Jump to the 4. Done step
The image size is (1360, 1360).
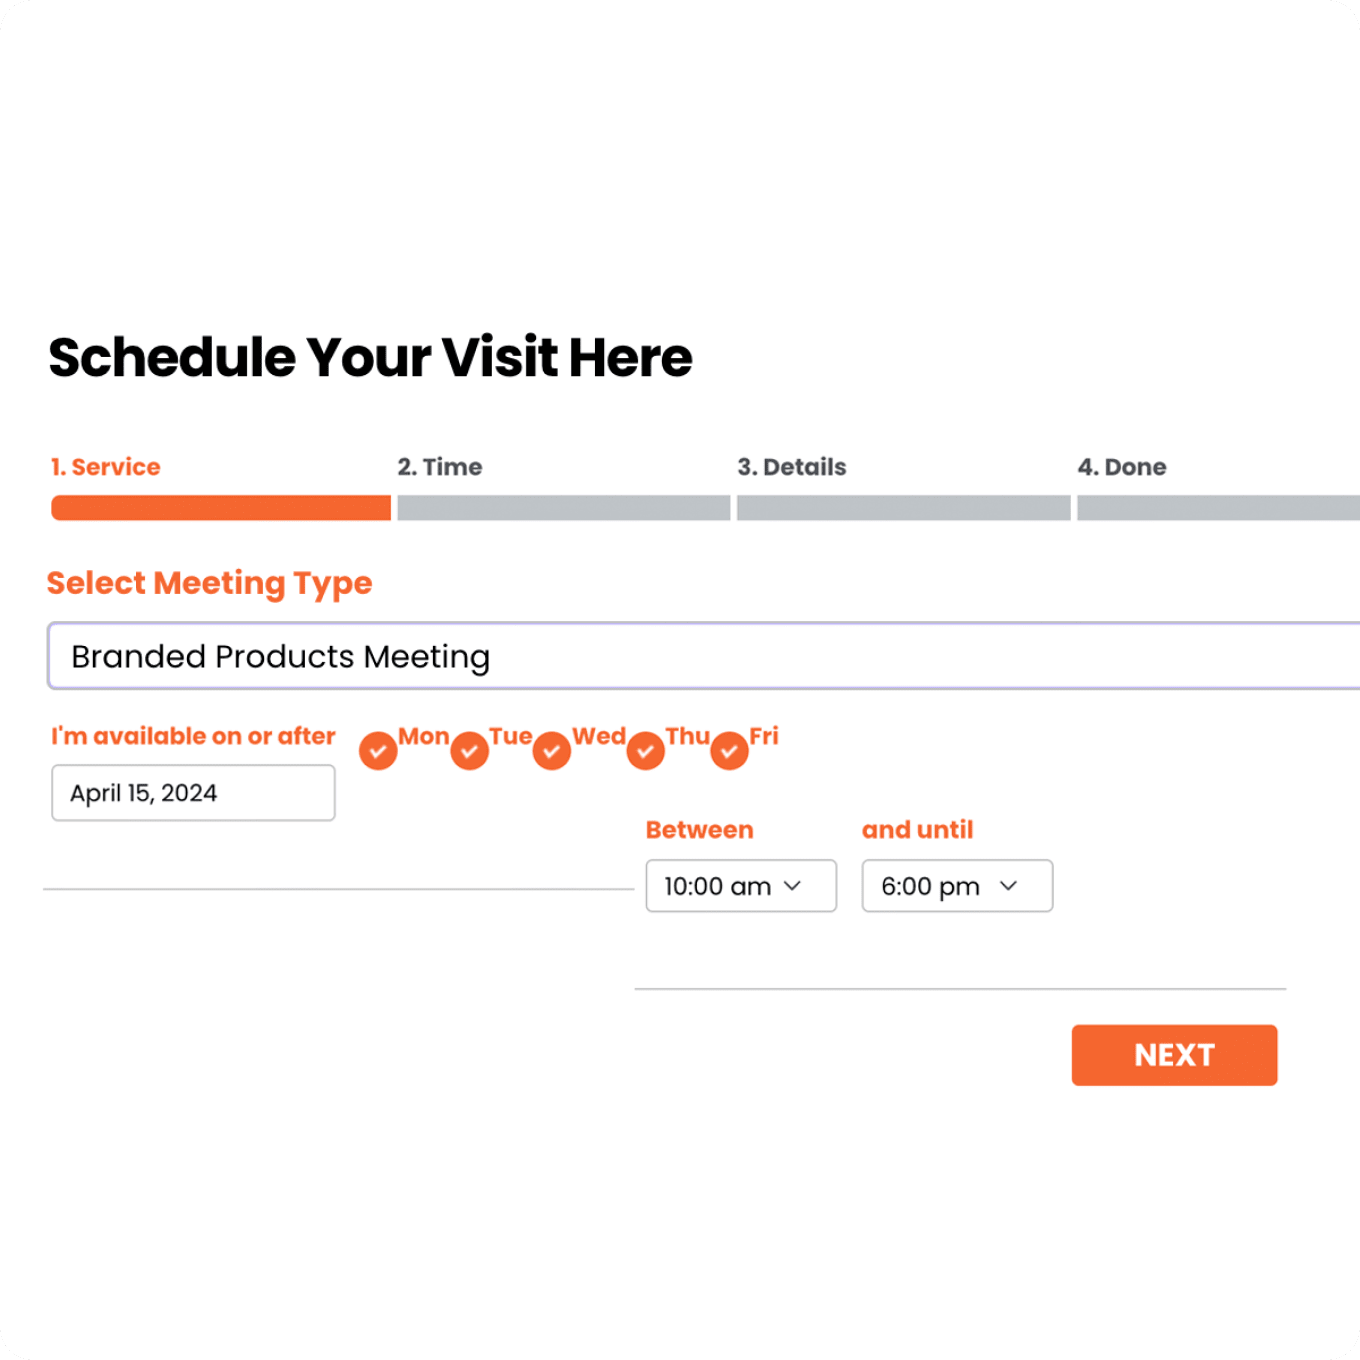[x=1121, y=467]
